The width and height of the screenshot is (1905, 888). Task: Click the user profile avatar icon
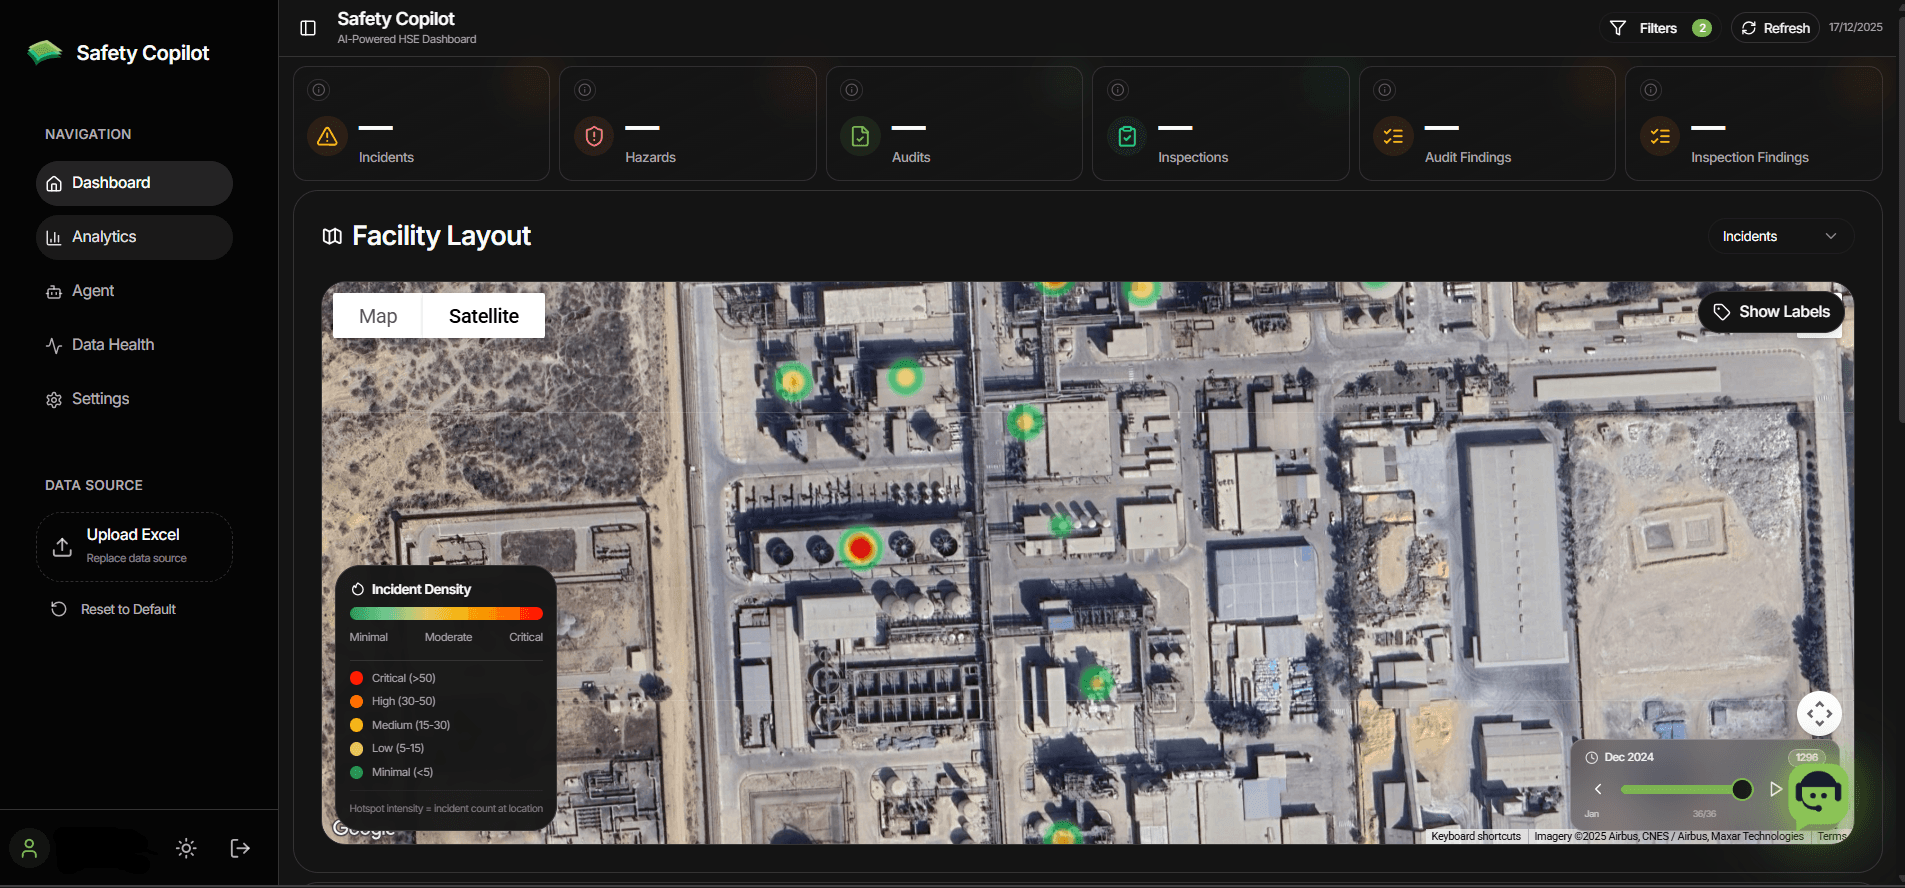point(29,848)
